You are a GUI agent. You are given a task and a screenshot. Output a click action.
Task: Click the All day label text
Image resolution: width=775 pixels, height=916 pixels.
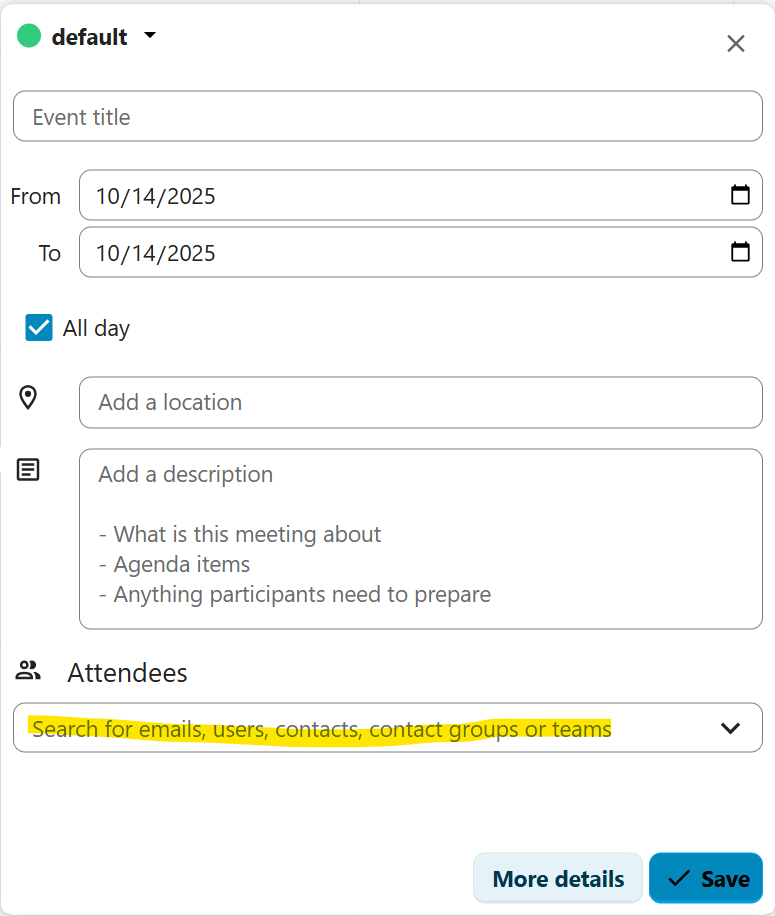coord(96,328)
